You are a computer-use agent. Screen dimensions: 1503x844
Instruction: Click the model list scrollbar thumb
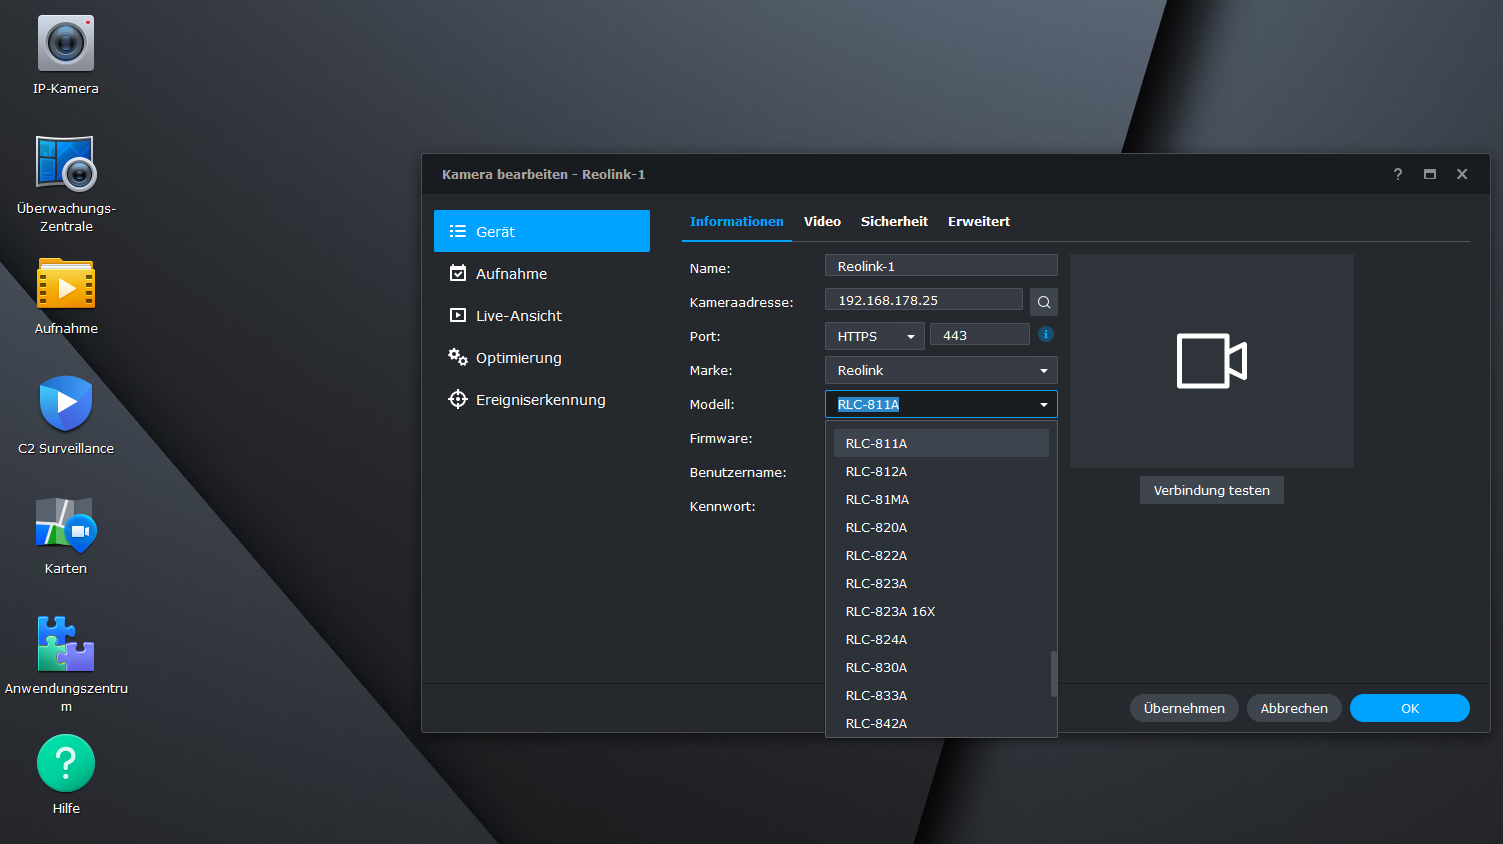[x=1054, y=674]
